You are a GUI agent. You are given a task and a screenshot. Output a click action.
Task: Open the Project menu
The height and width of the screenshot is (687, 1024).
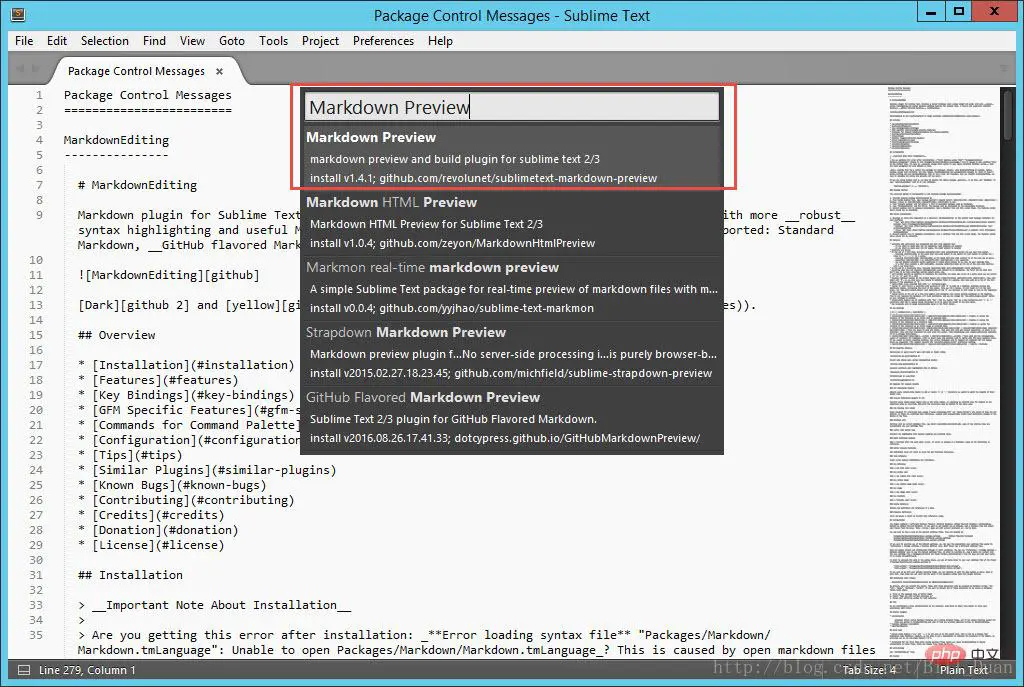click(320, 40)
